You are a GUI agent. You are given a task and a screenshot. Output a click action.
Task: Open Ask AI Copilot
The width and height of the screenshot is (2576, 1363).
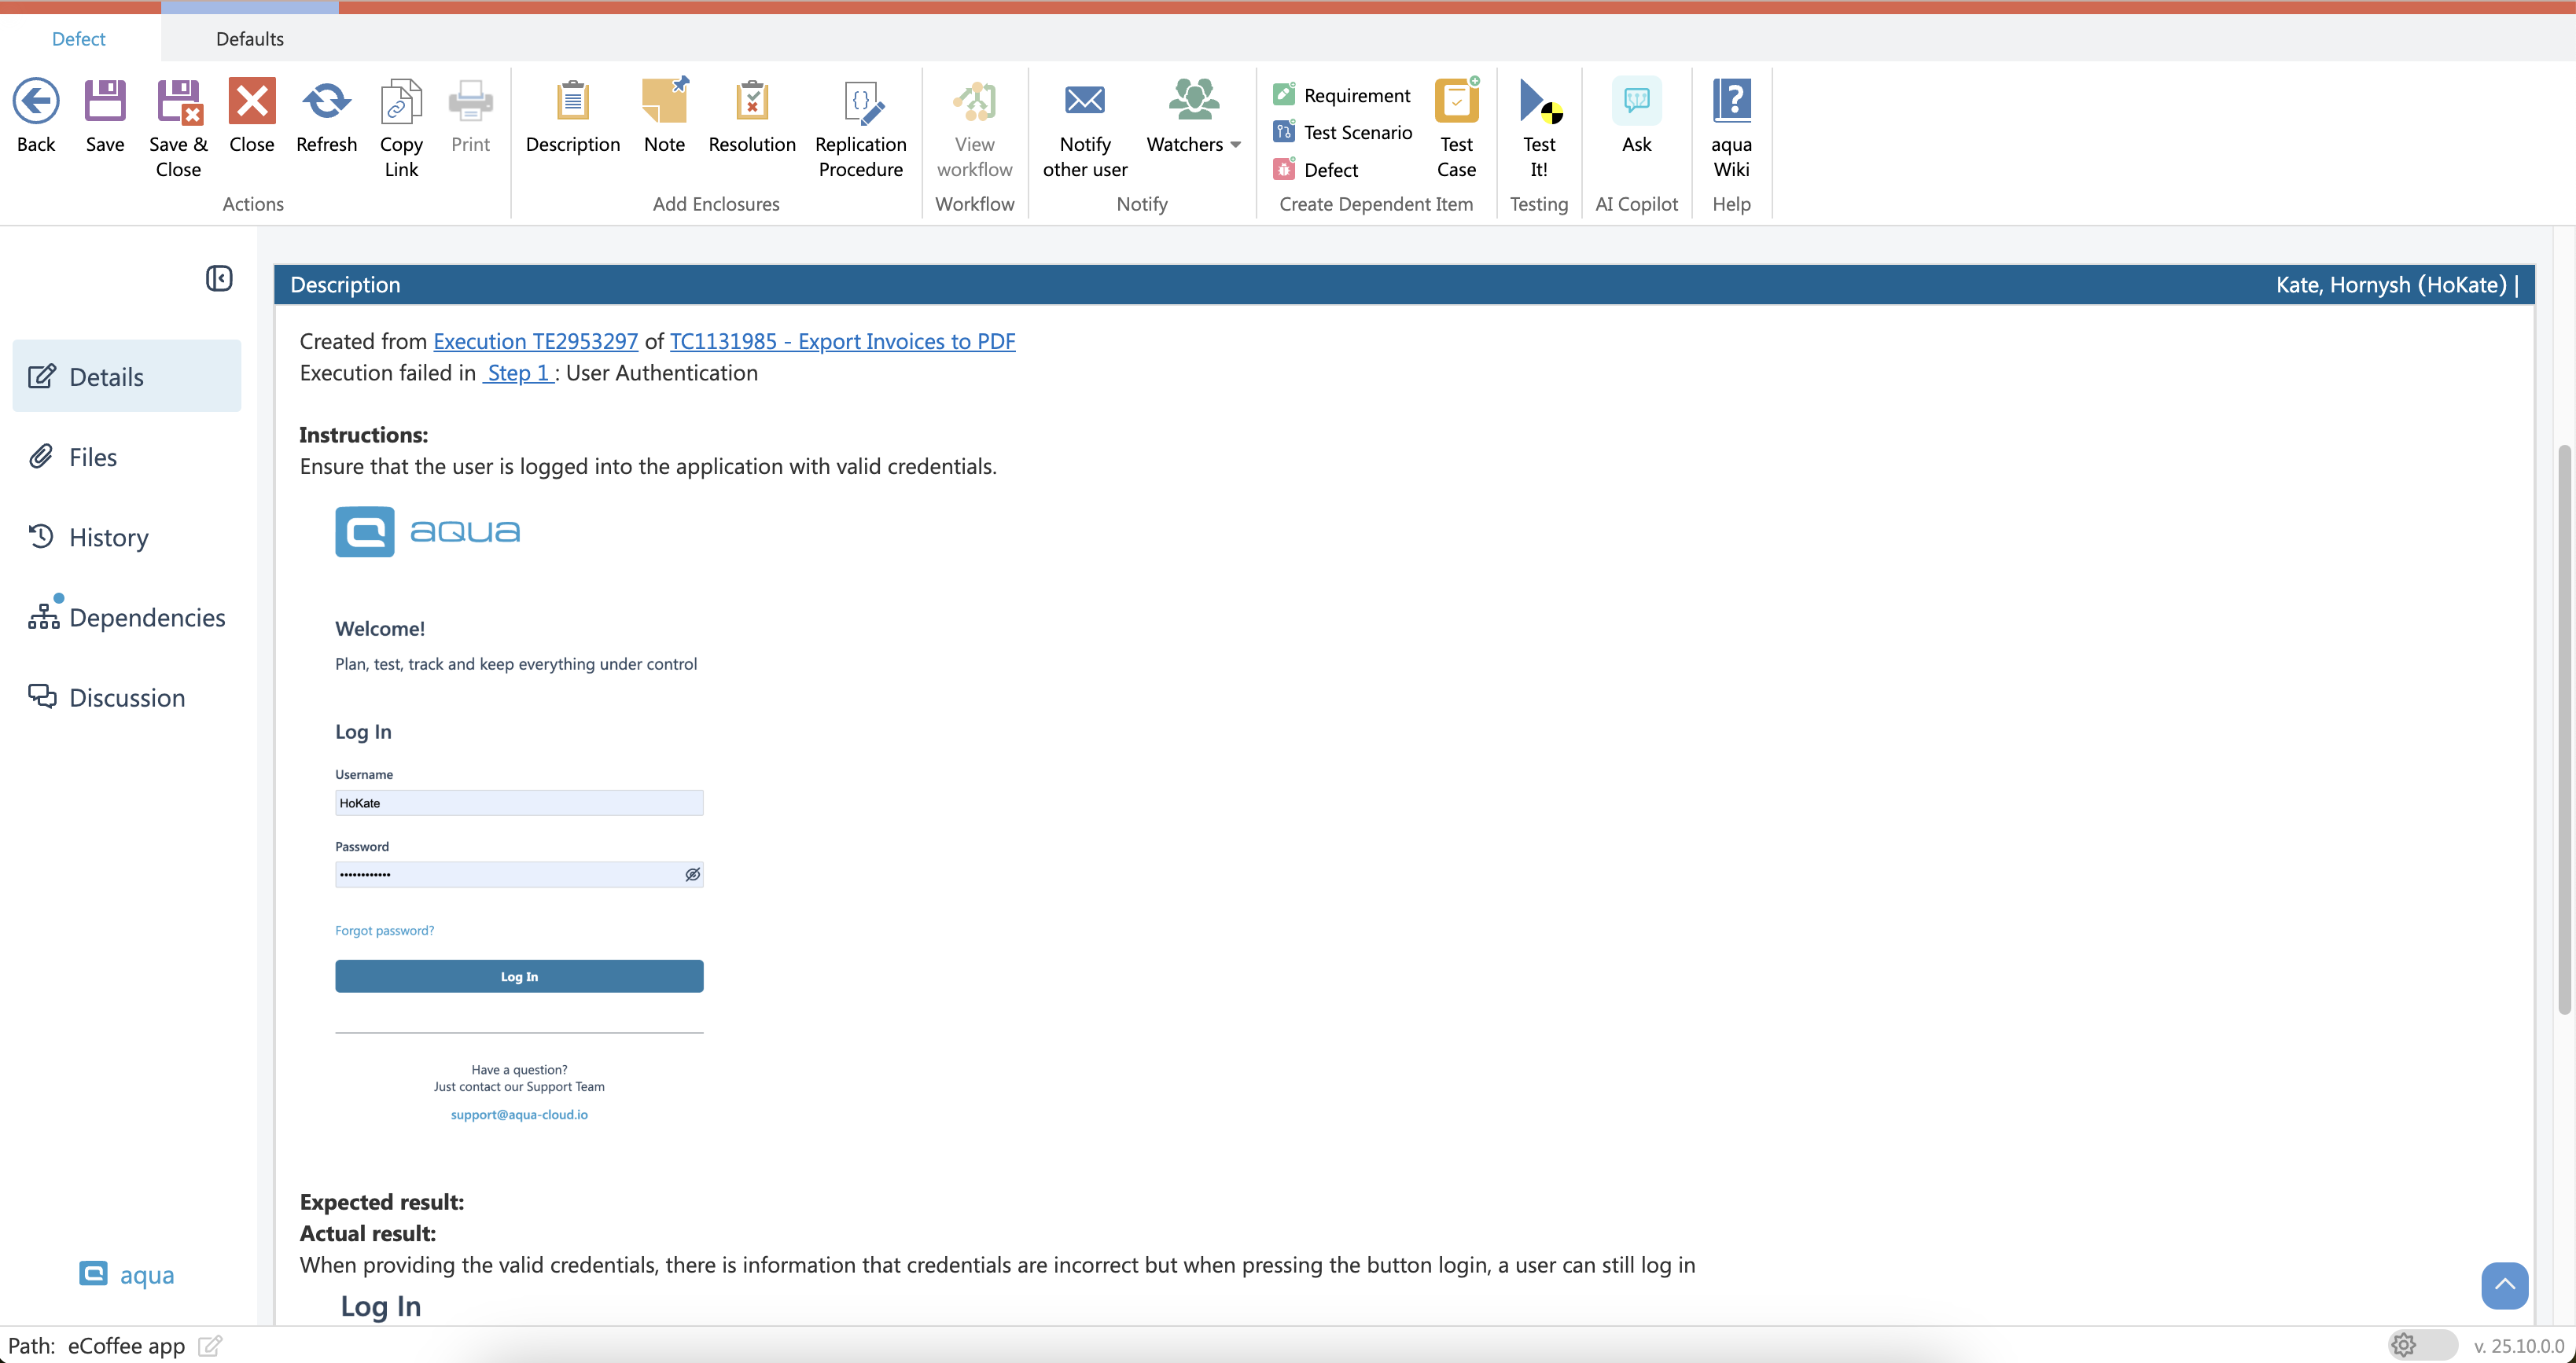tap(1636, 102)
